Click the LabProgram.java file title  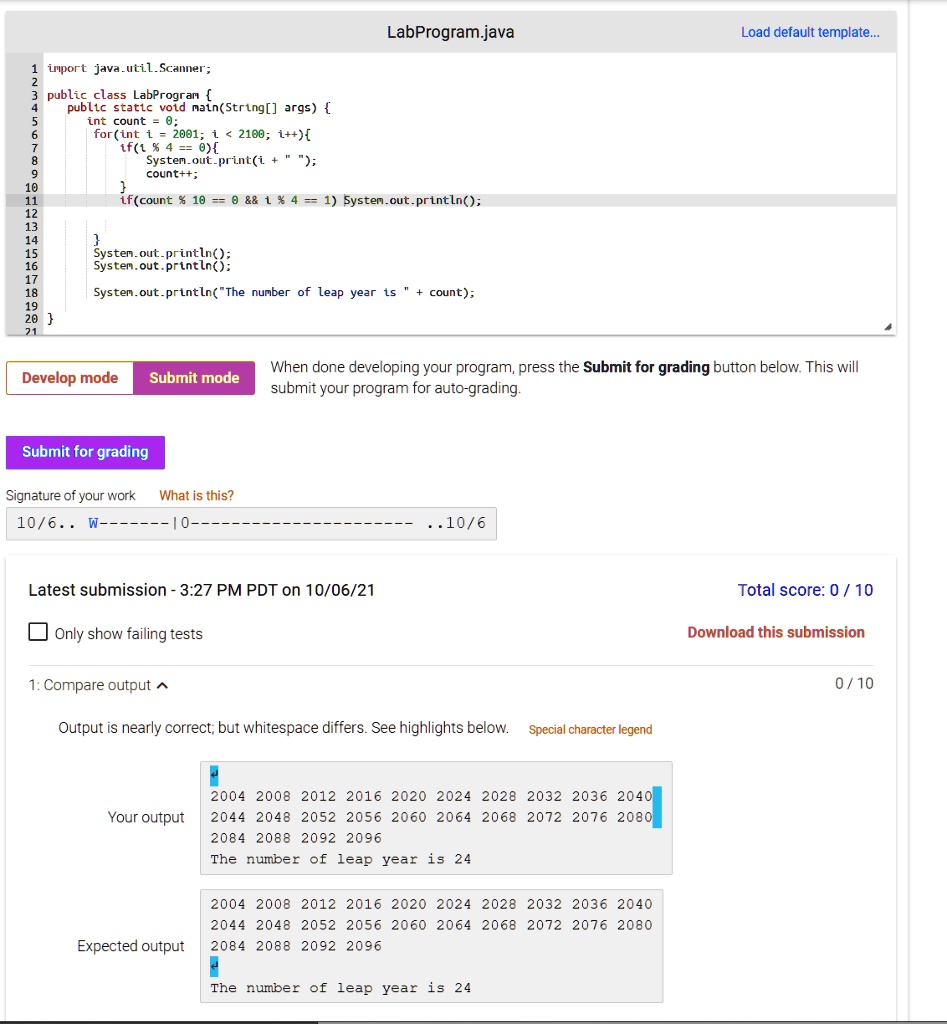[x=451, y=32]
